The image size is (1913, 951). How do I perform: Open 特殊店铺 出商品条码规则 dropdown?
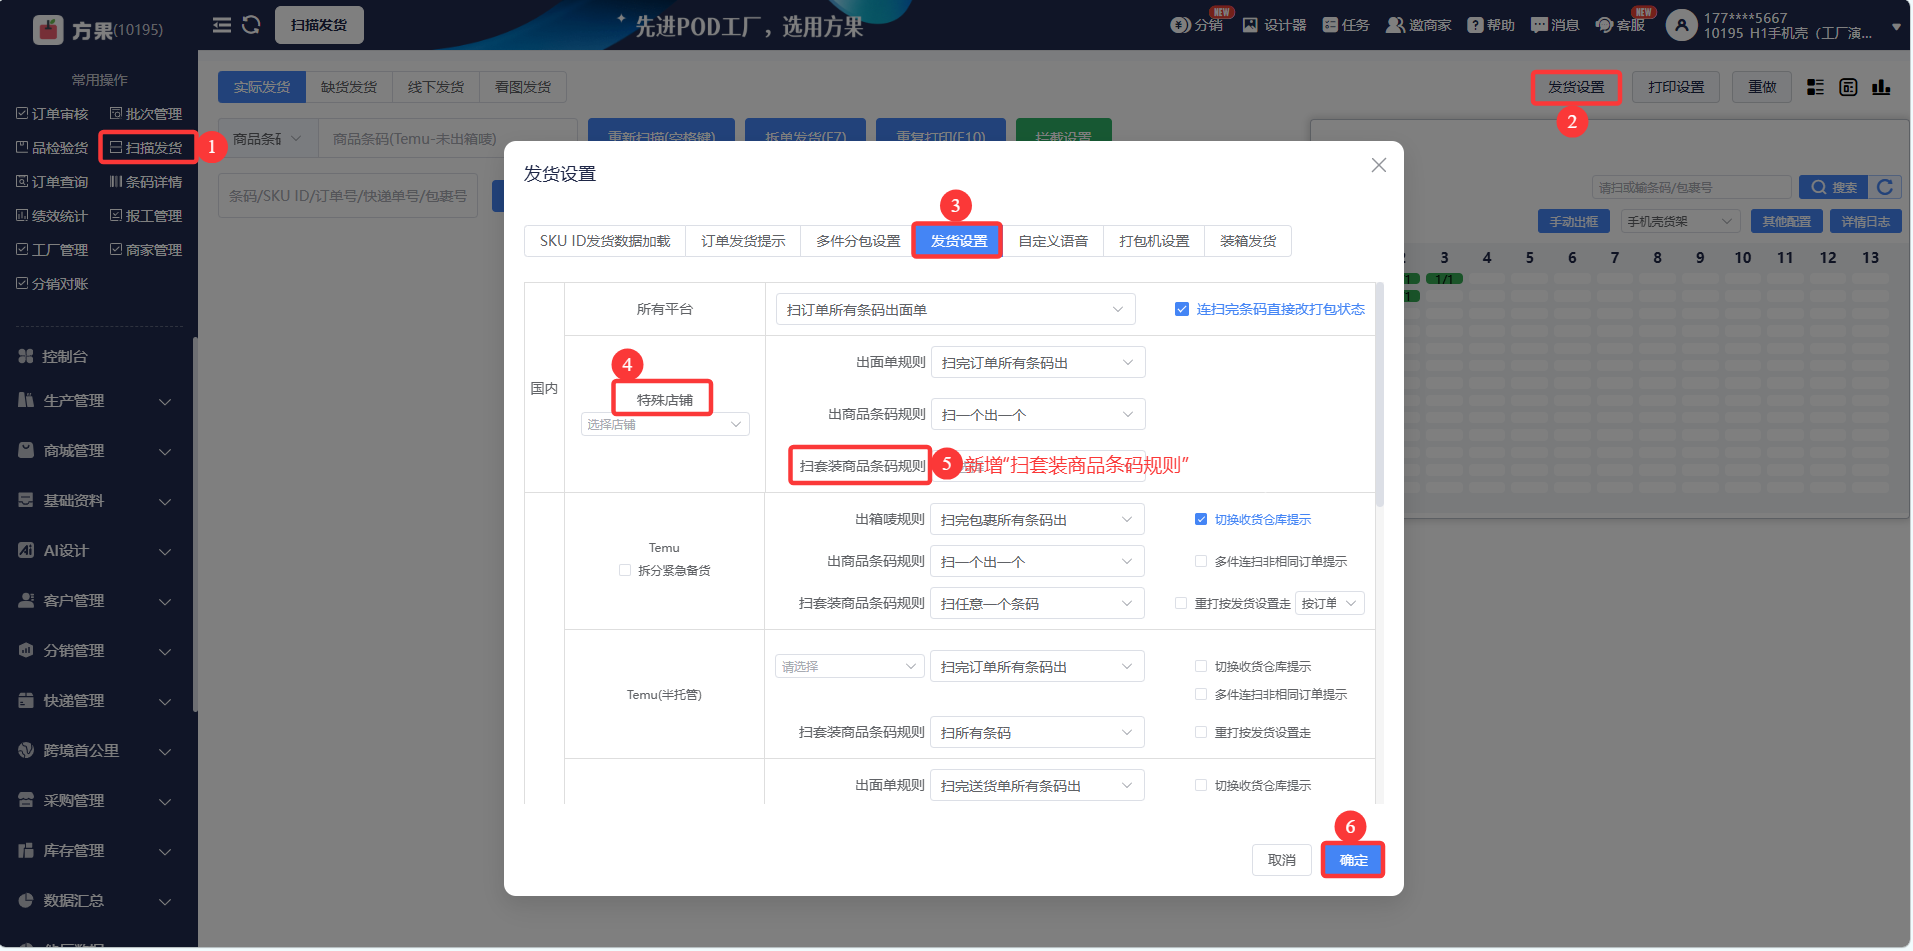tap(1038, 414)
